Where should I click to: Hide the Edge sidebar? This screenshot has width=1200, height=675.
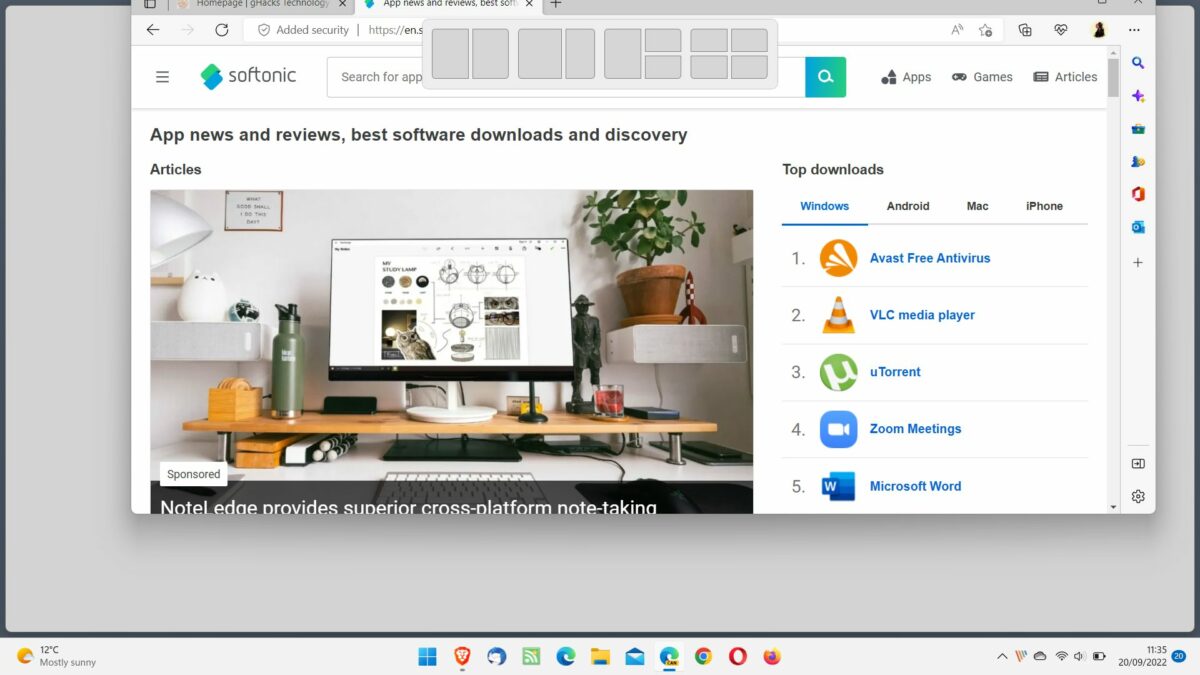(1138, 462)
